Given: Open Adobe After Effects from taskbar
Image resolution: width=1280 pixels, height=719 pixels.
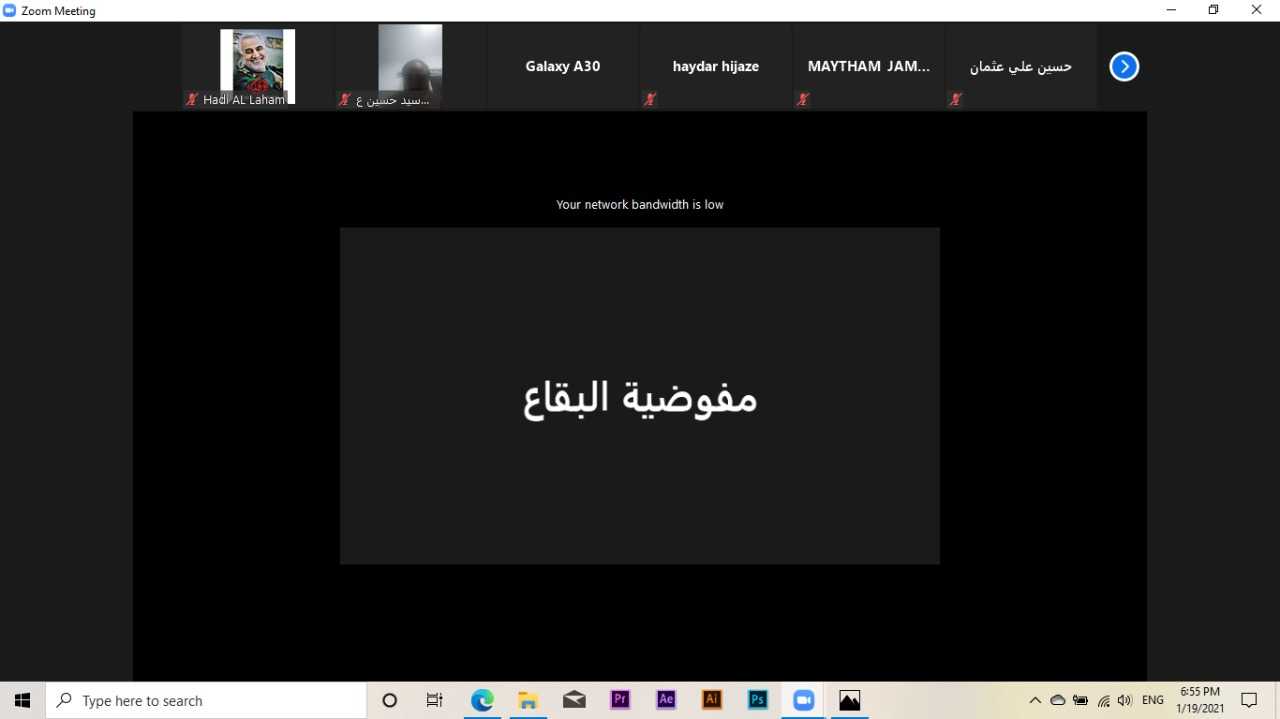Looking at the screenshot, I should (666, 700).
